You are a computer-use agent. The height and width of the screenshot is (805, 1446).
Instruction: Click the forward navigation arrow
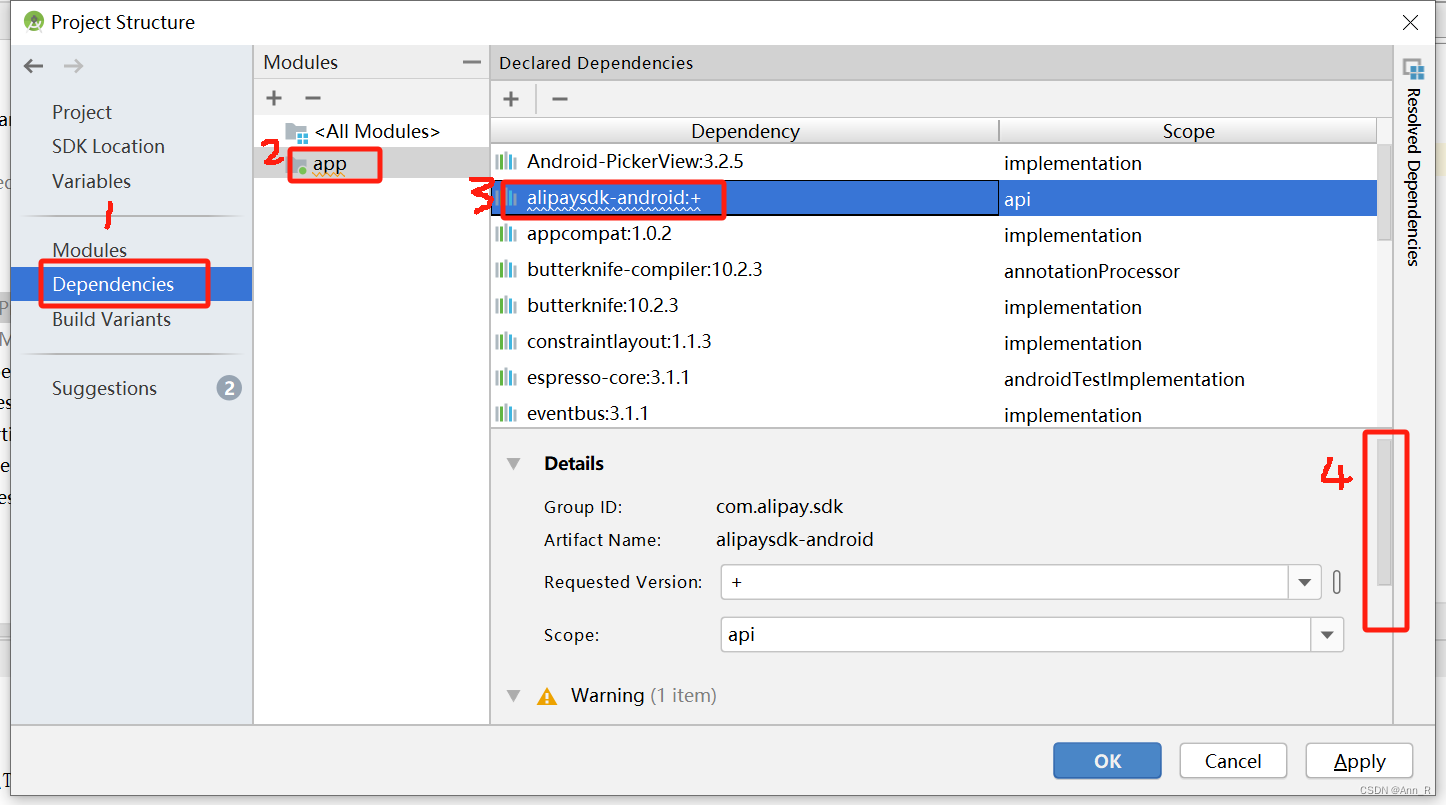pos(73,66)
